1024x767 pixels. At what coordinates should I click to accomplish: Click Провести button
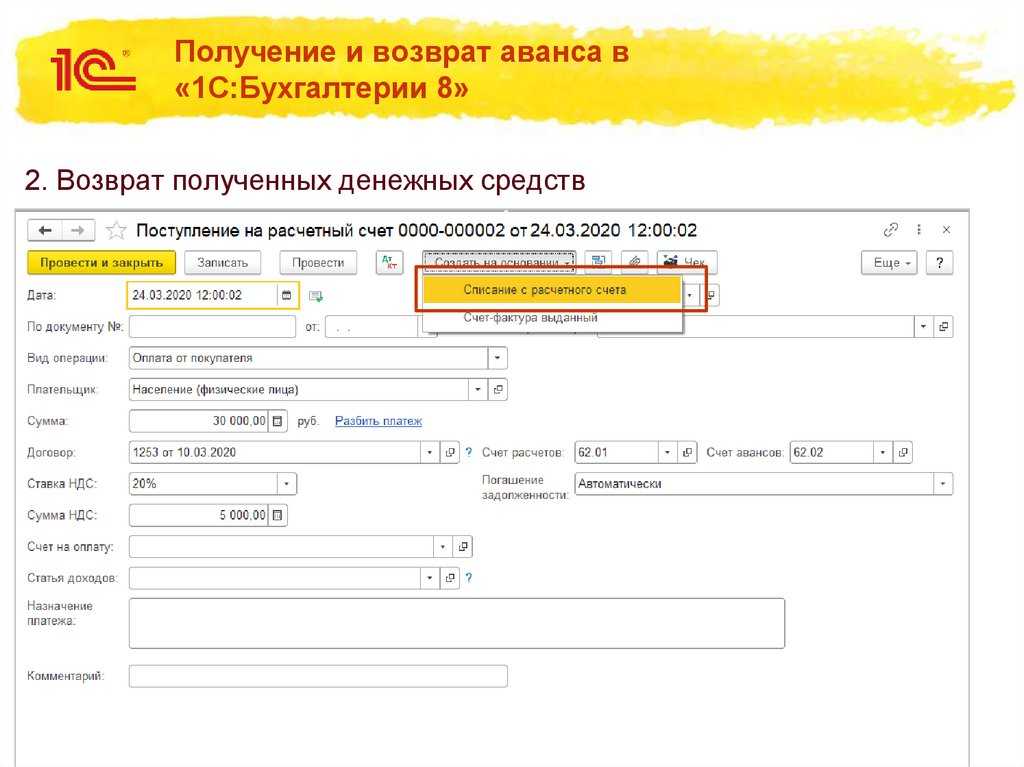[x=318, y=263]
